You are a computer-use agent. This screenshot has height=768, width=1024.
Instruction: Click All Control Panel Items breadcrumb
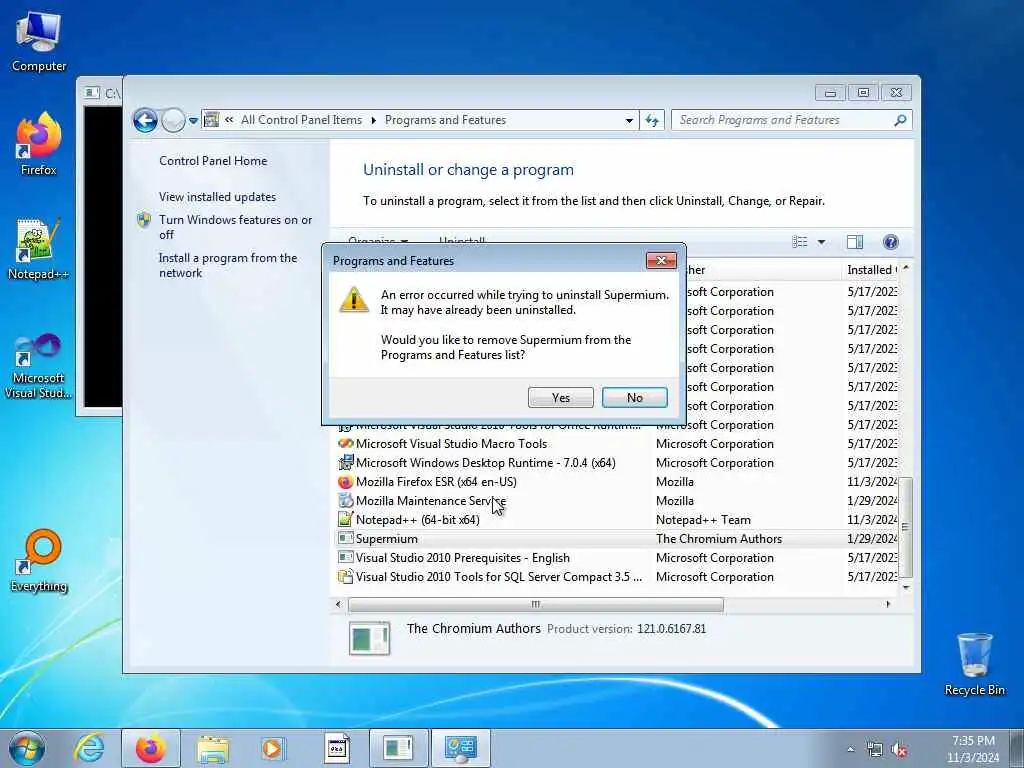301,120
